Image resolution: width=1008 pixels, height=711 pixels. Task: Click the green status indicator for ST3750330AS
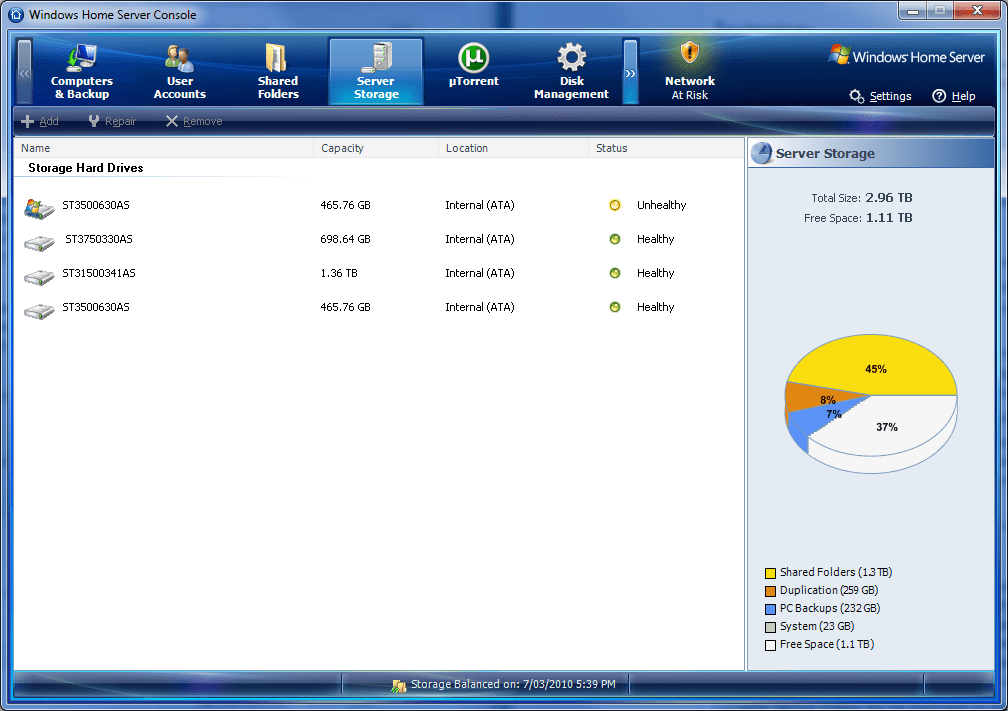[615, 239]
